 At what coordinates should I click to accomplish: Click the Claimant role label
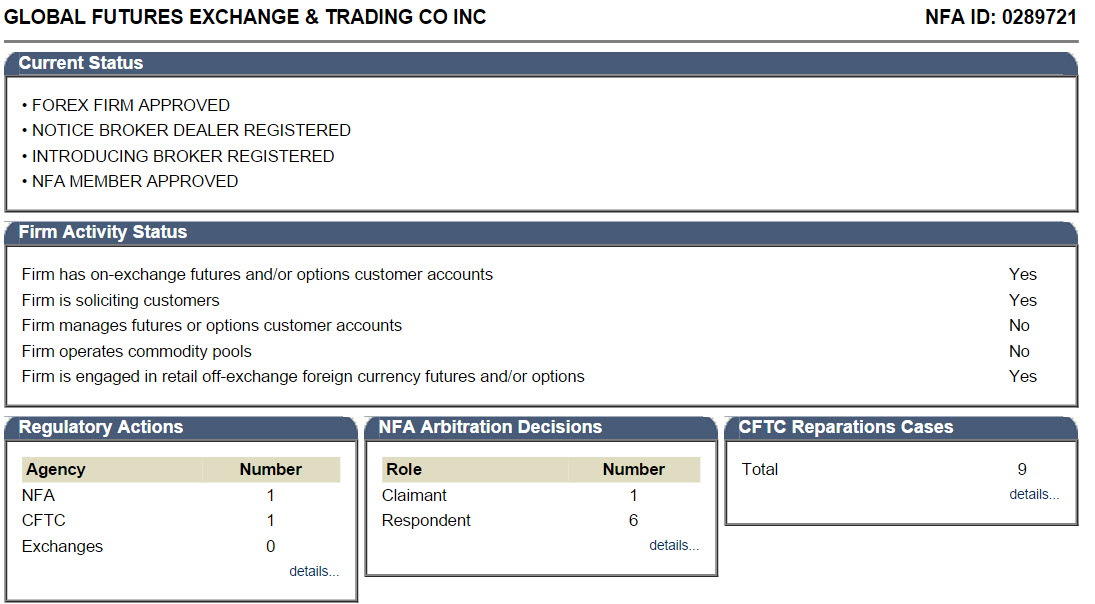[x=414, y=495]
